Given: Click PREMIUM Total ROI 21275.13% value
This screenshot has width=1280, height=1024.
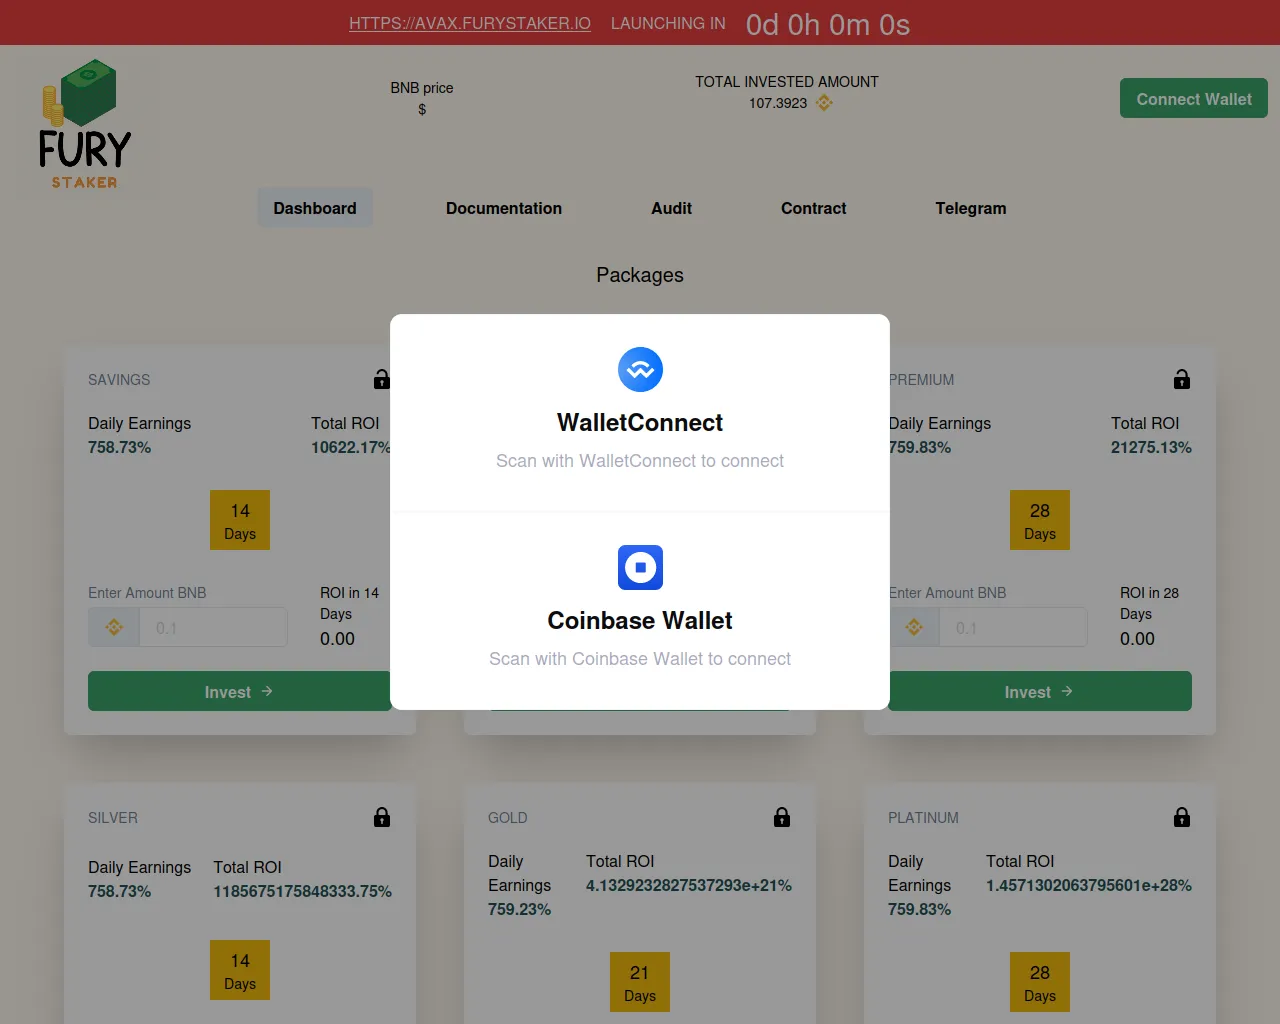Looking at the screenshot, I should pyautogui.click(x=1151, y=447).
